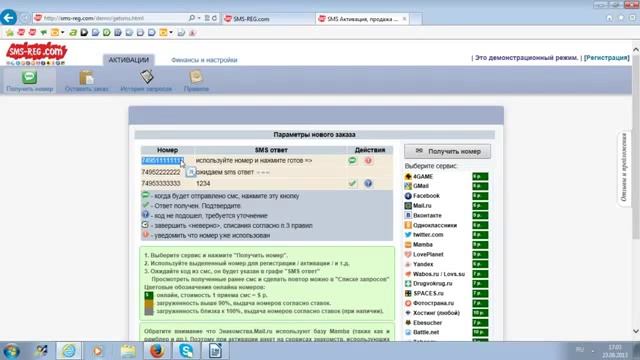640x360 pixels.
Task: Choose the GMail service
Action: coord(420,186)
